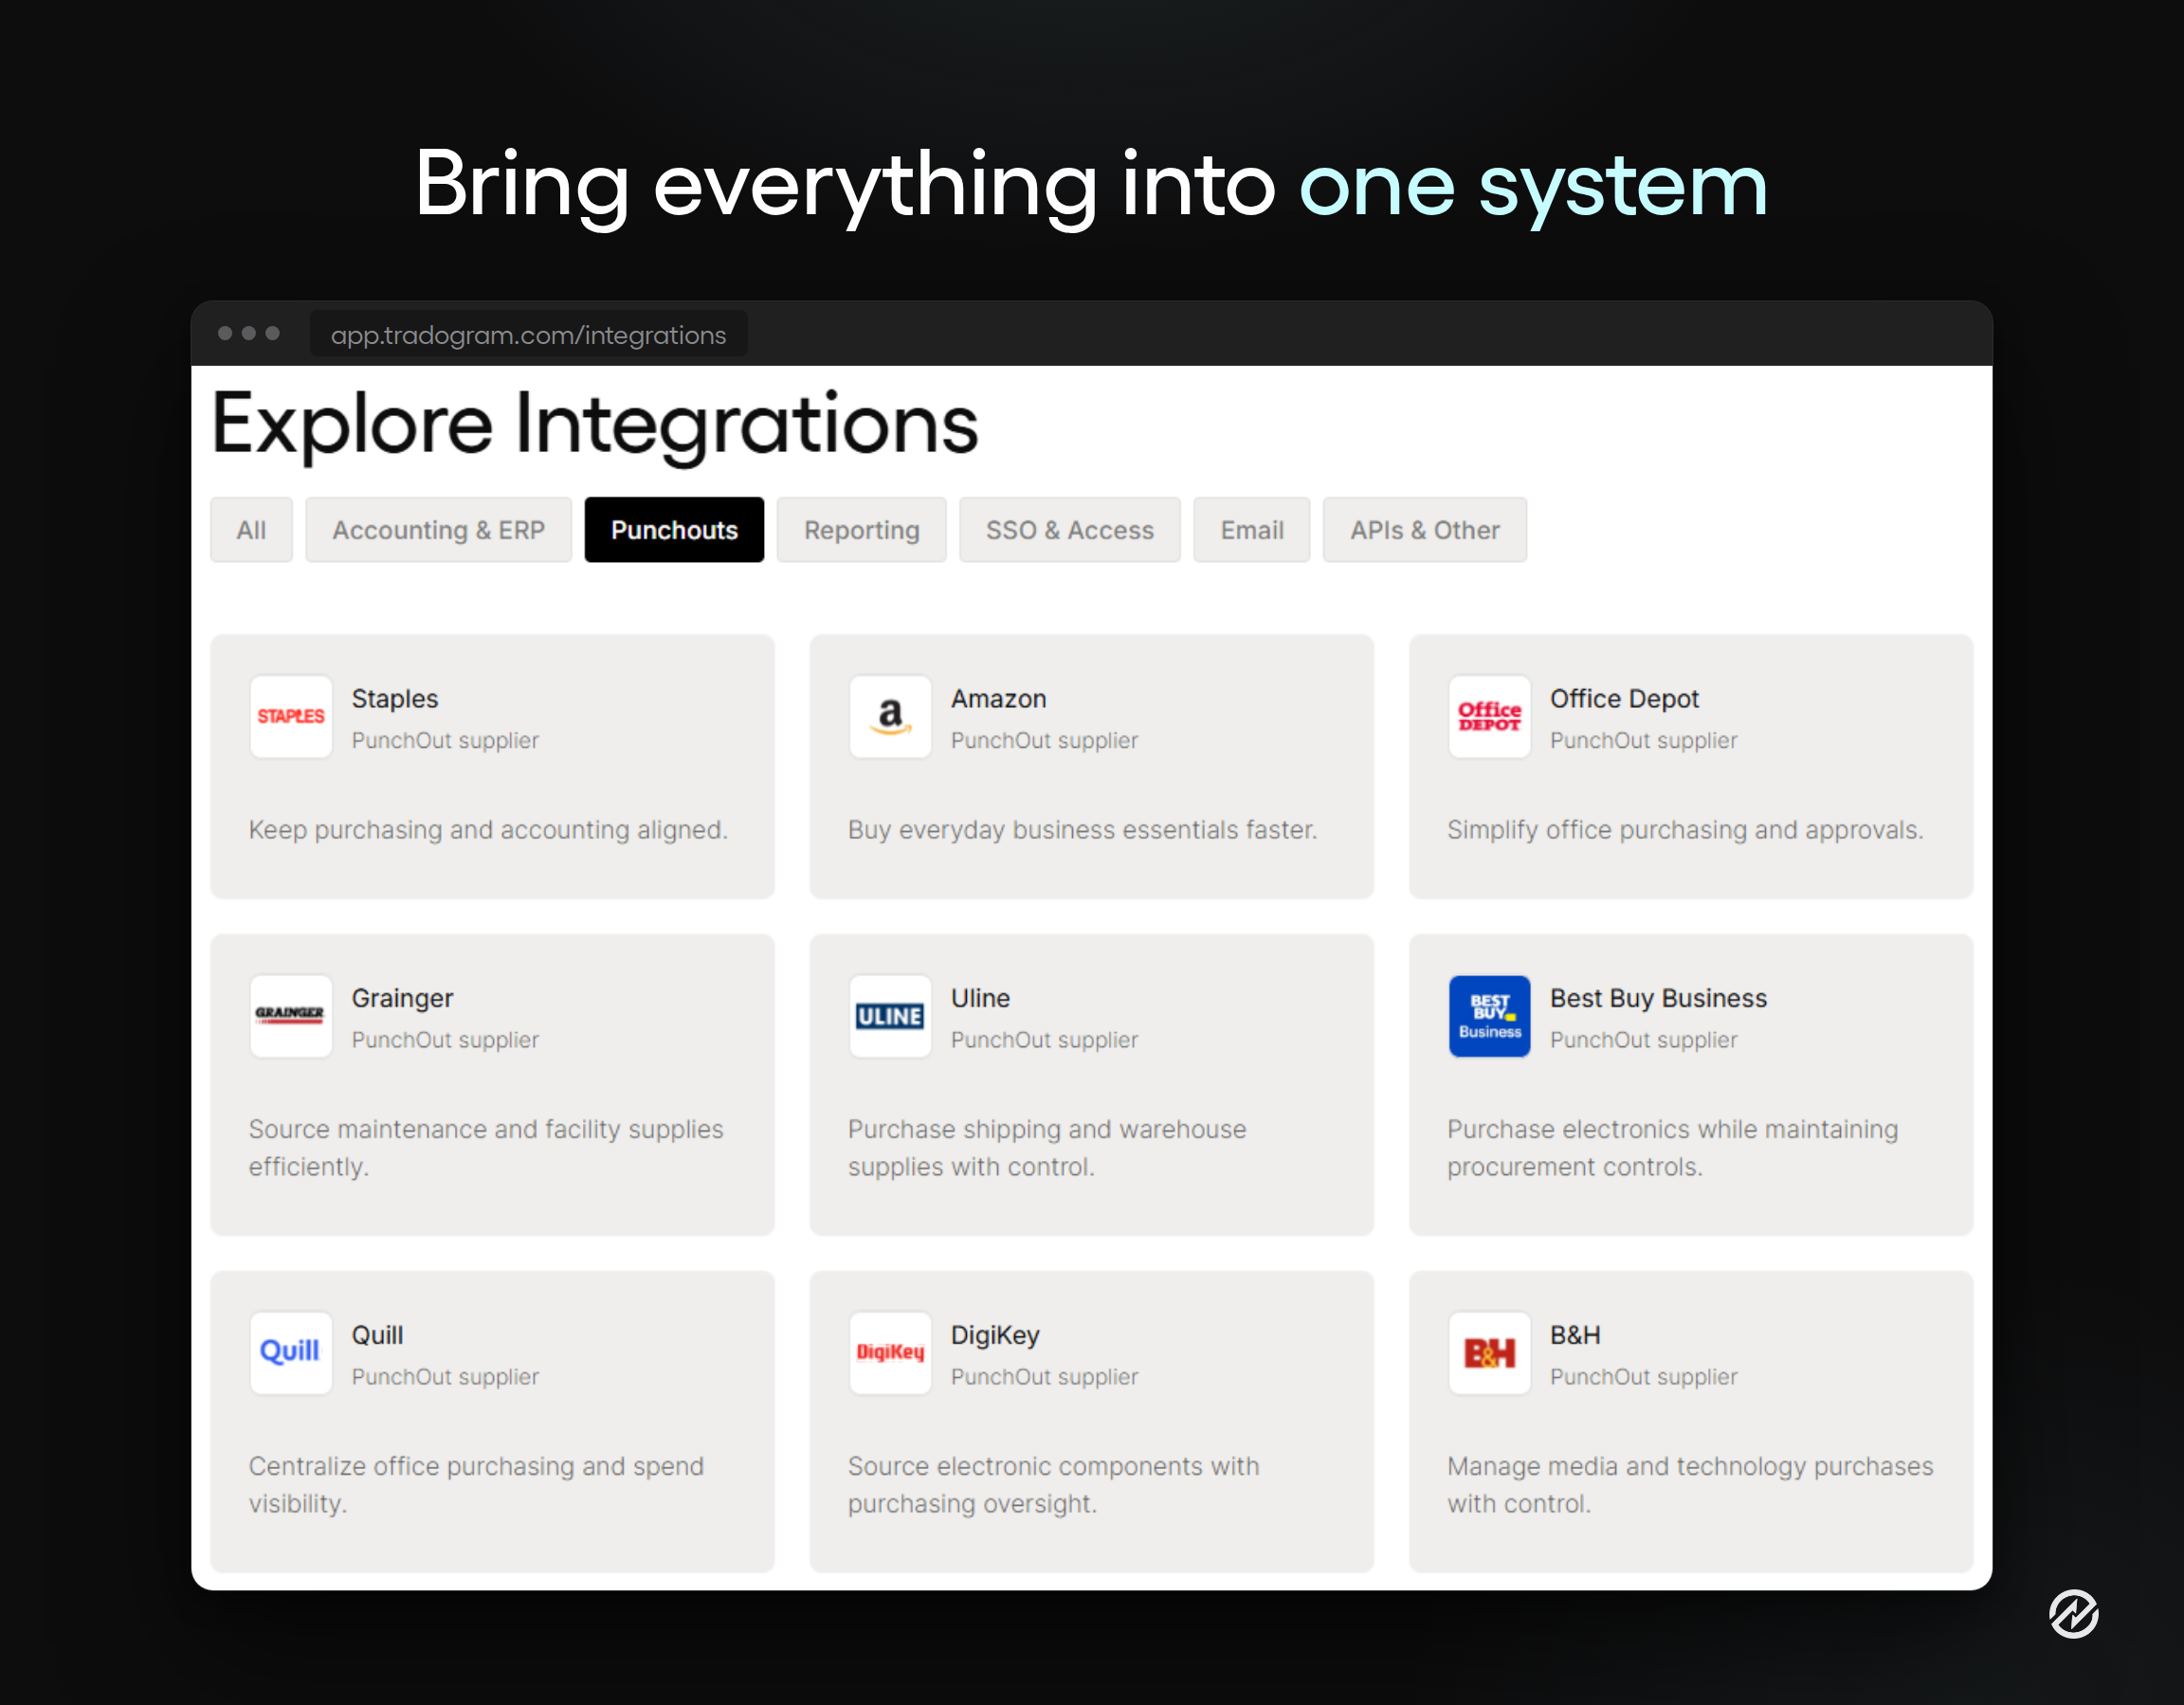Click 'Purchase shipping and warehouse supplies' description
The width and height of the screenshot is (2184, 1705).
coord(1047,1147)
